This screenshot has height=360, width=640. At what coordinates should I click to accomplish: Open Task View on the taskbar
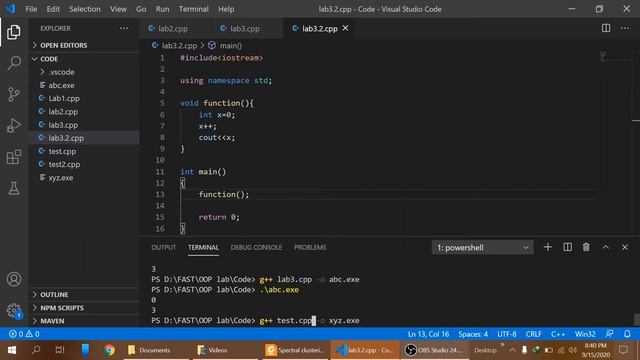tap(60, 350)
